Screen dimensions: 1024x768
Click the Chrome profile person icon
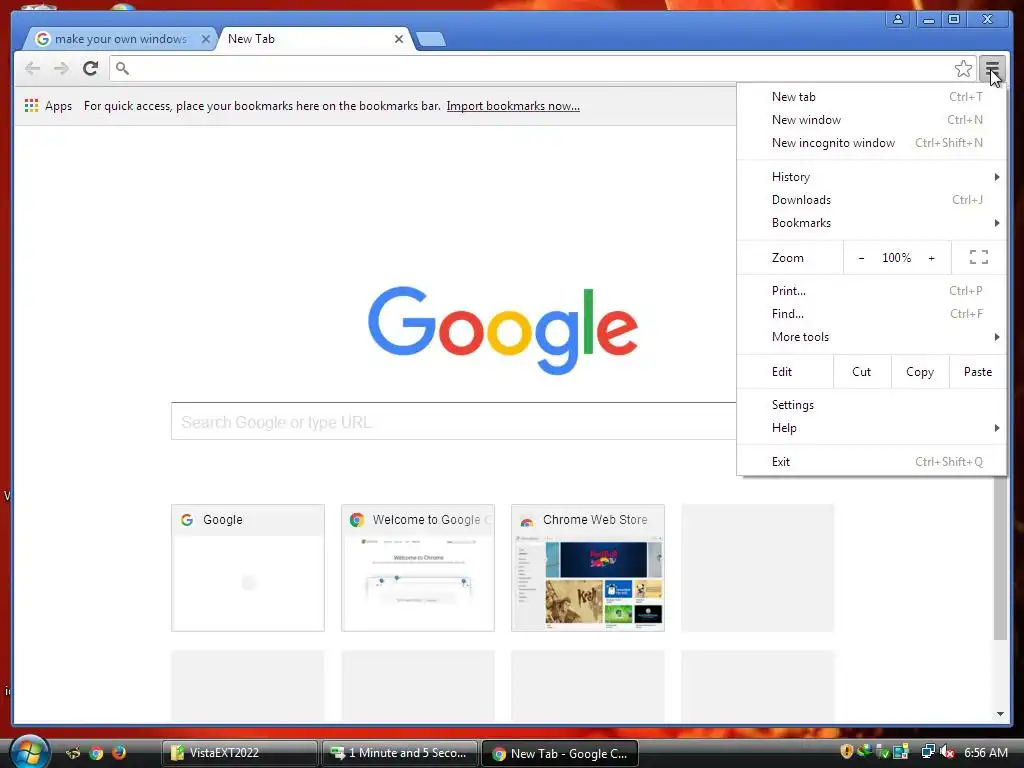pos(898,19)
